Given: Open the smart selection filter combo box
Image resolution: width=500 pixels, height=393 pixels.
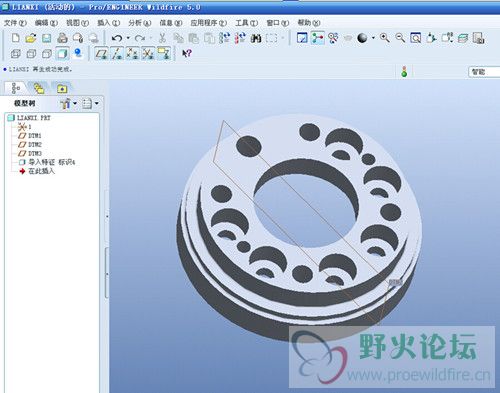Looking at the screenshot, I should [x=484, y=72].
